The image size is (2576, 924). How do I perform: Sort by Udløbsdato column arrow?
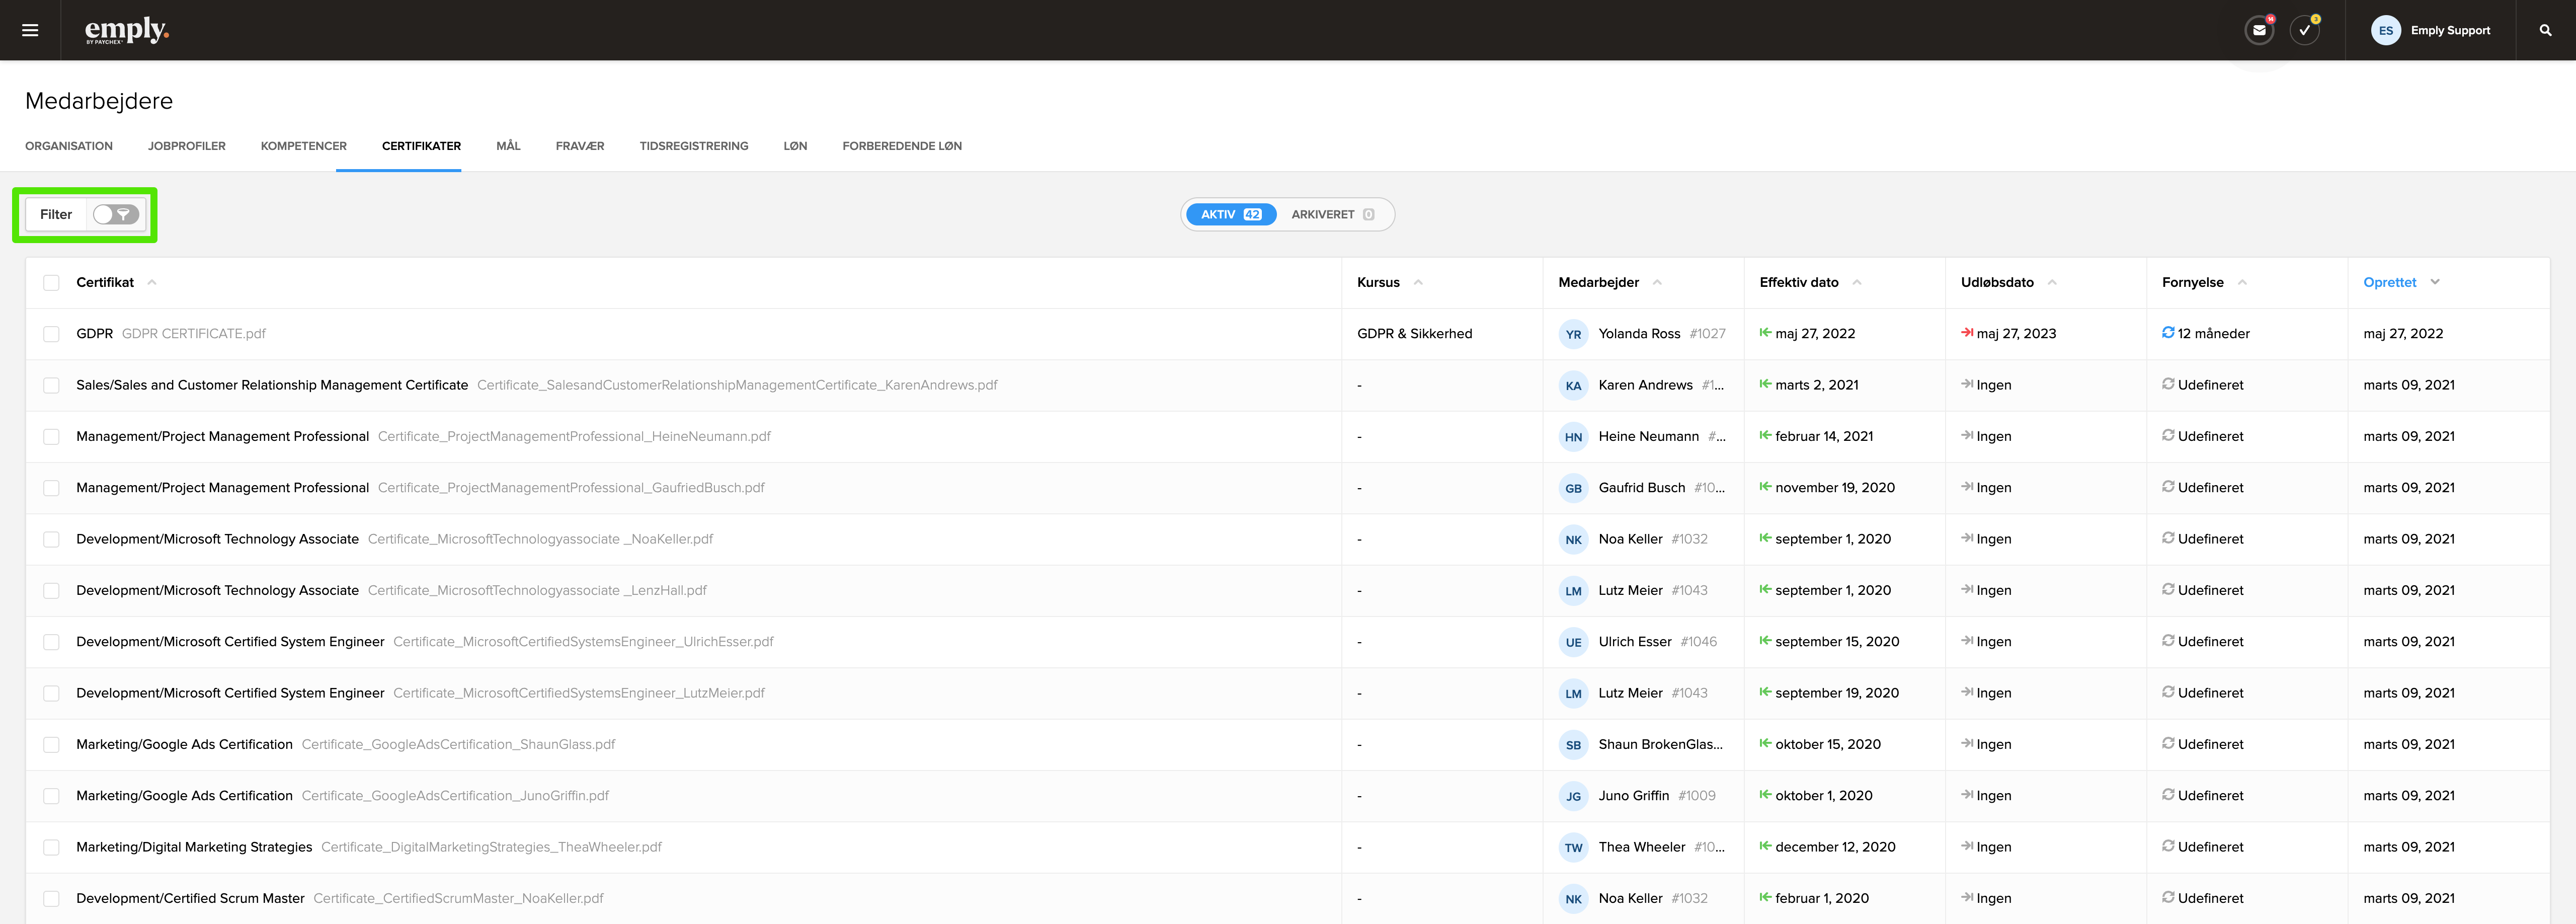[x=2052, y=282]
